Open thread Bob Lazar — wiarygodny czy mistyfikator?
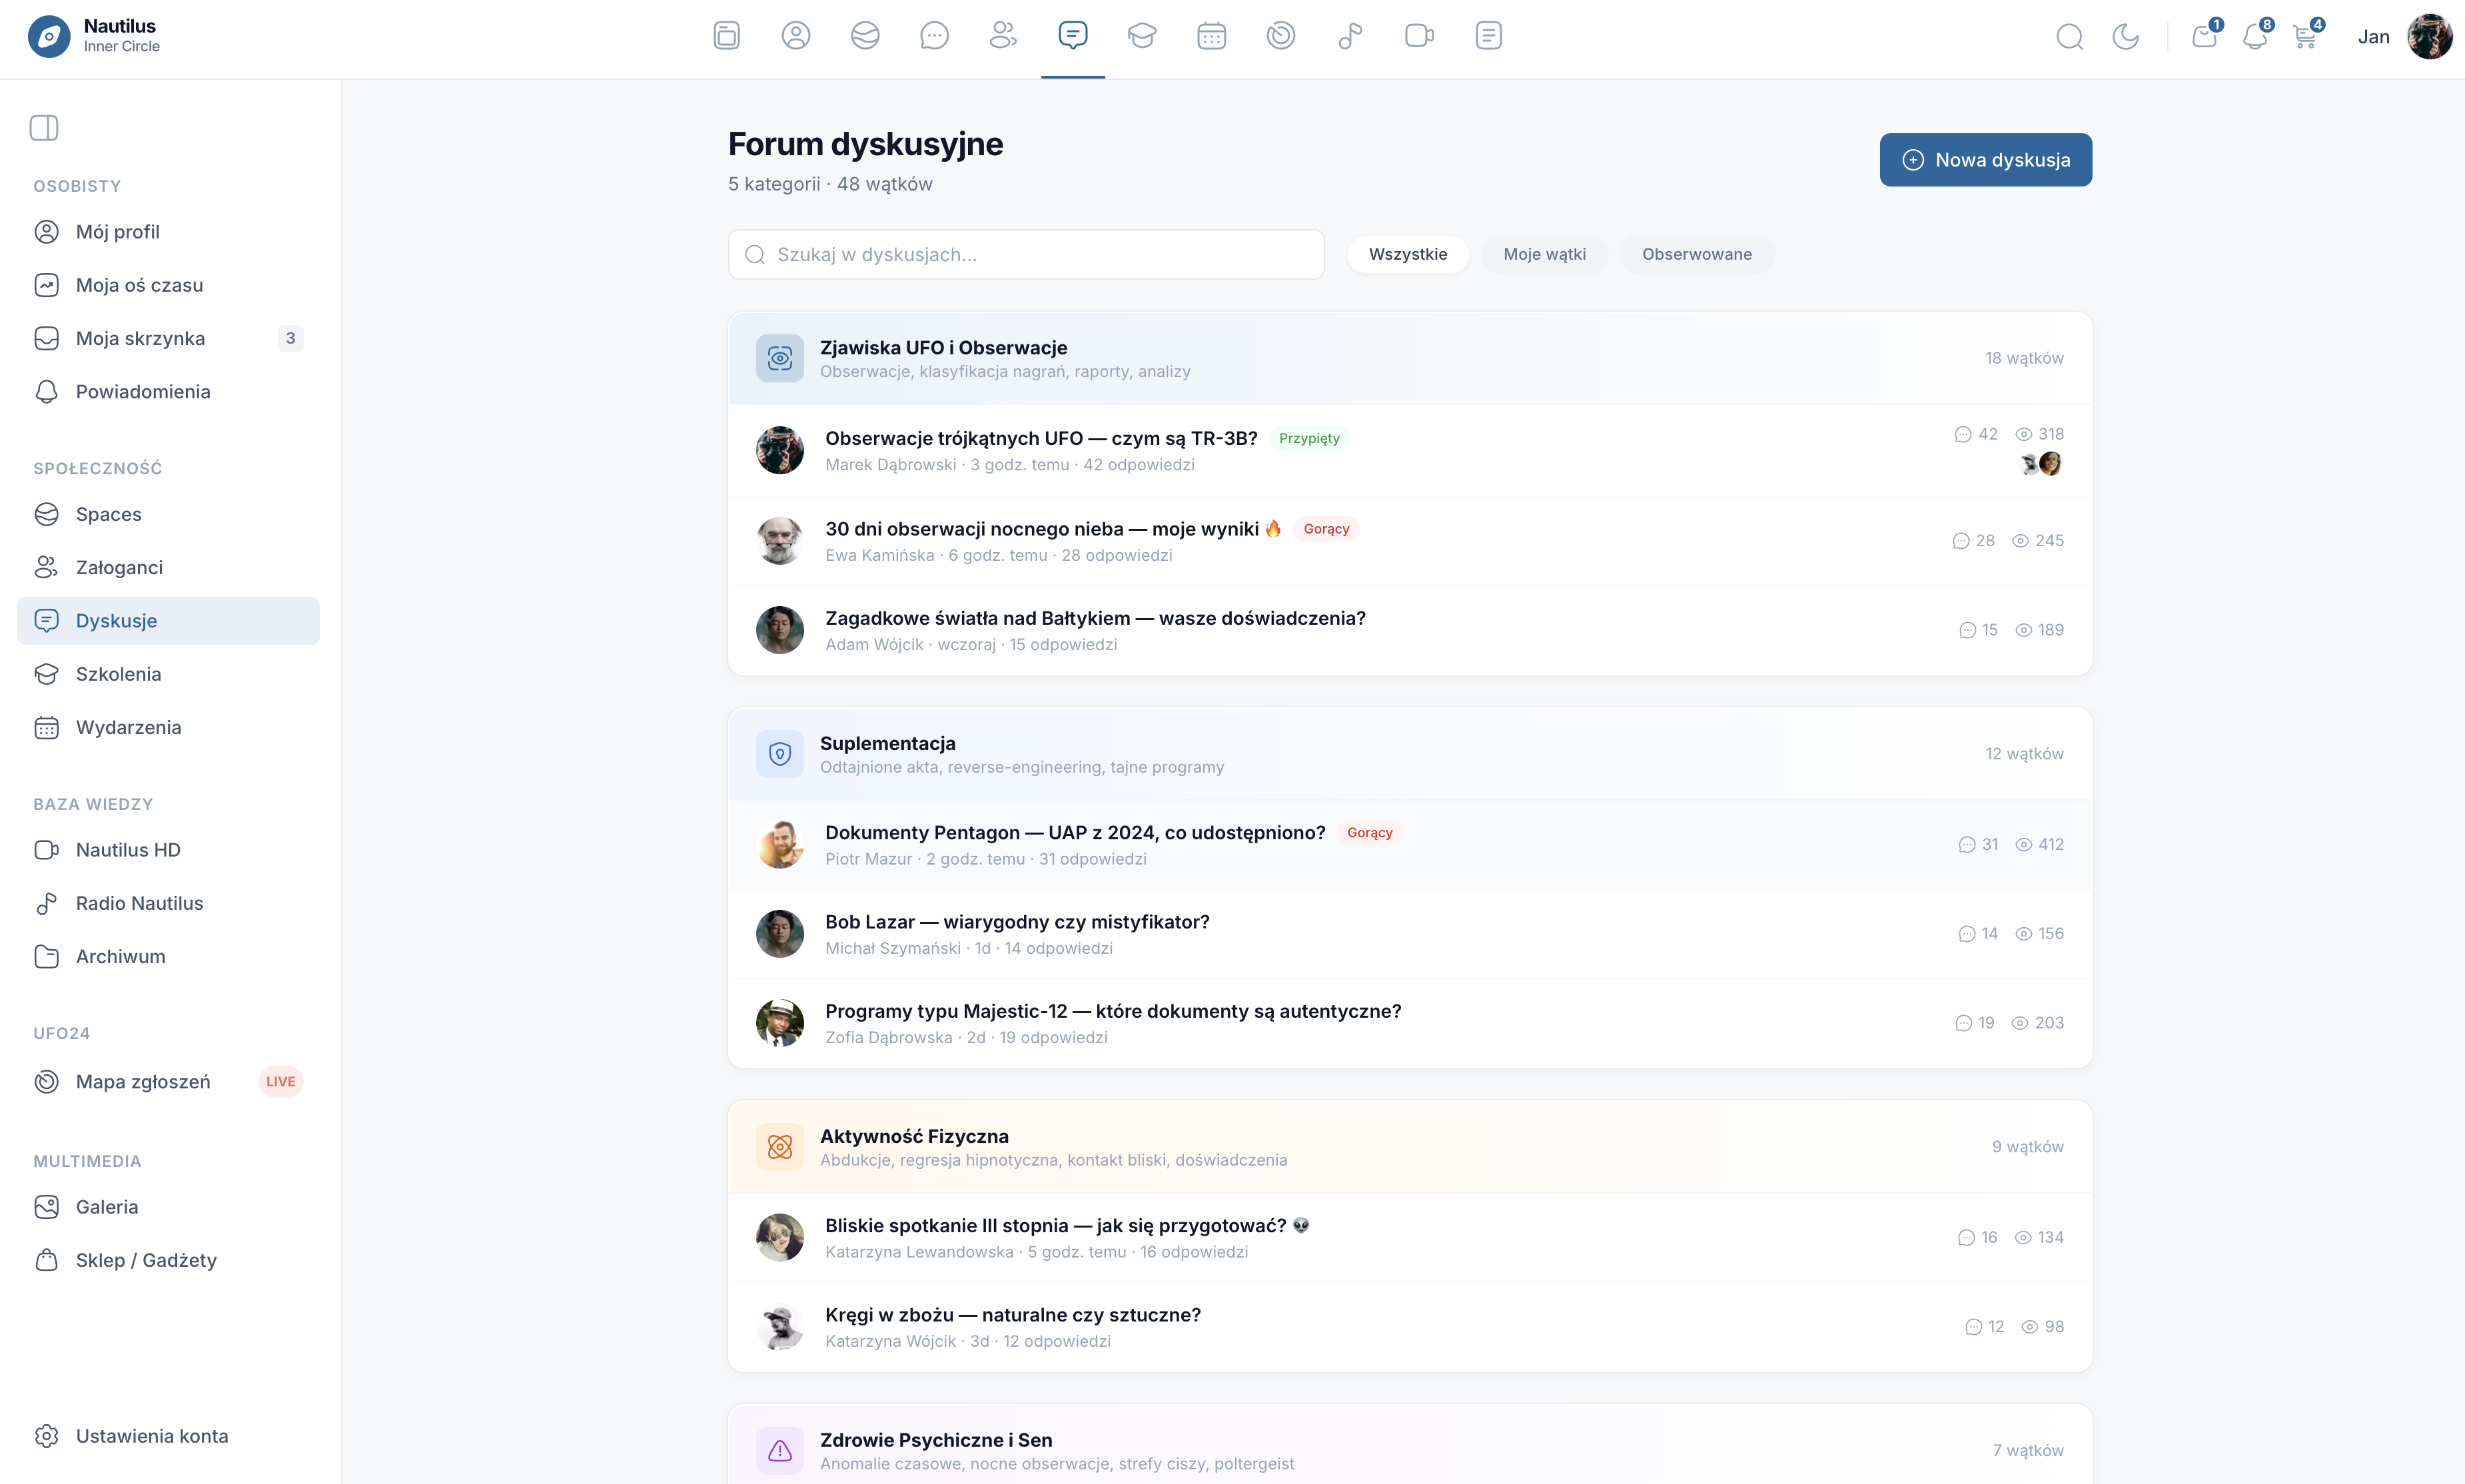The width and height of the screenshot is (2465, 1484). (x=1016, y=922)
